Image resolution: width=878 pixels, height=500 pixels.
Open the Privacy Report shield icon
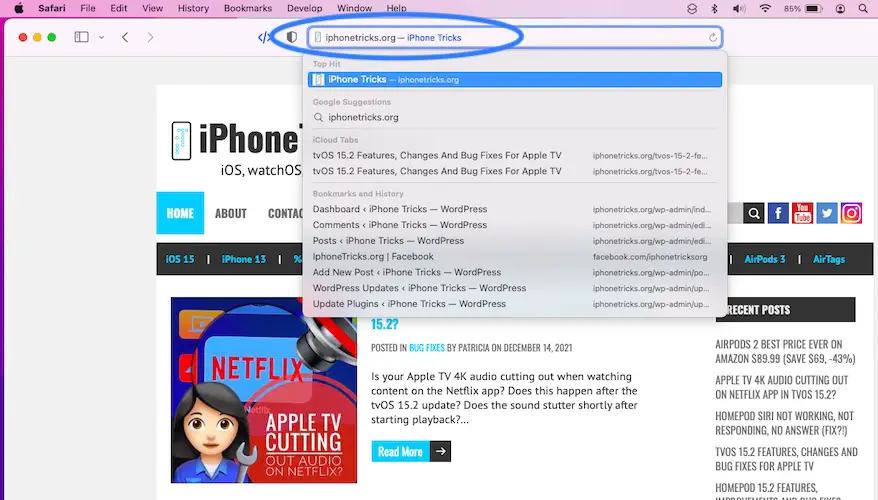pyautogui.click(x=292, y=38)
